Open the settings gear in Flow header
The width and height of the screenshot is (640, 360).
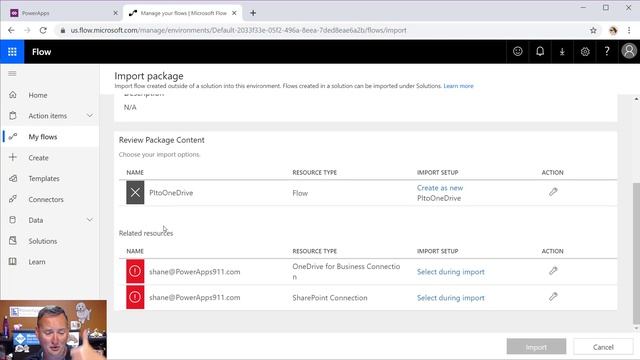coord(585,51)
